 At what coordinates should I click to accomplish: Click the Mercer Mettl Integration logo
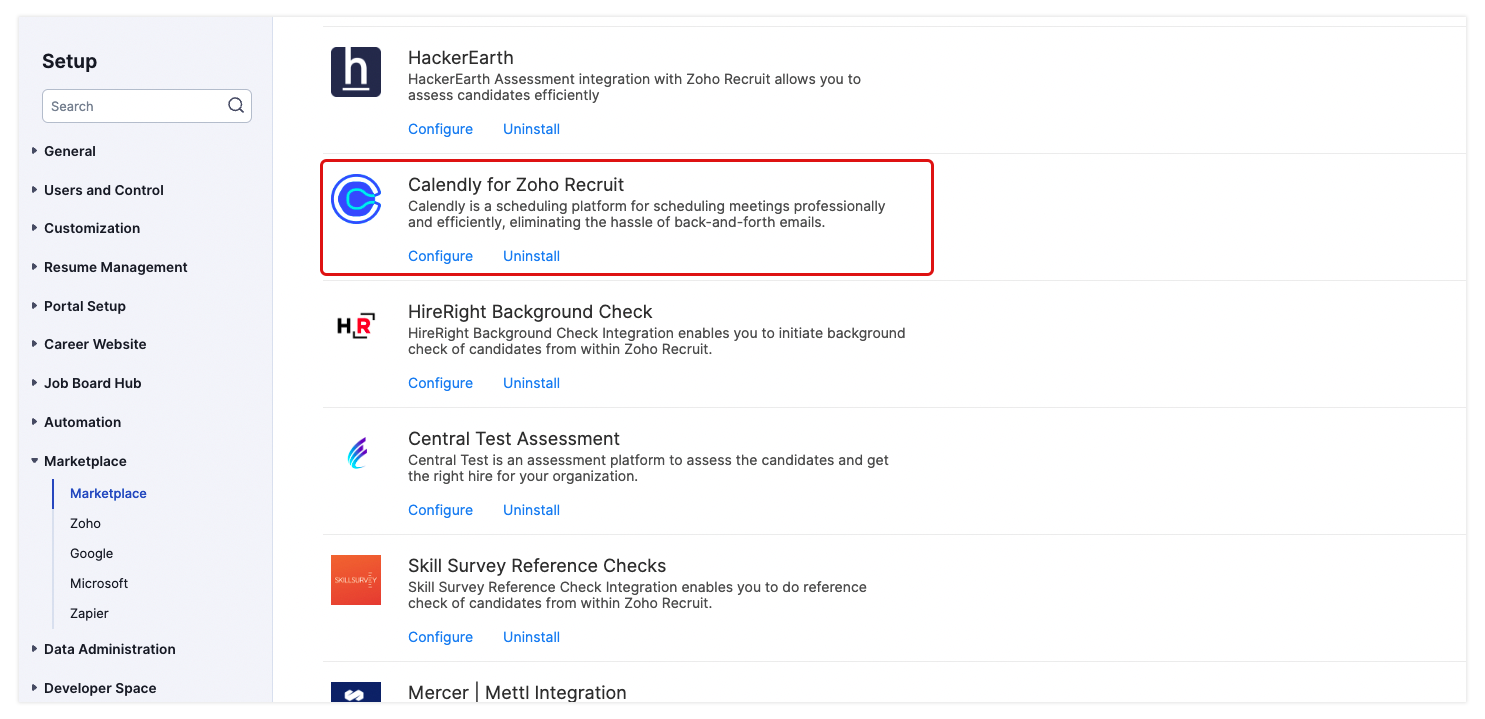click(356, 692)
